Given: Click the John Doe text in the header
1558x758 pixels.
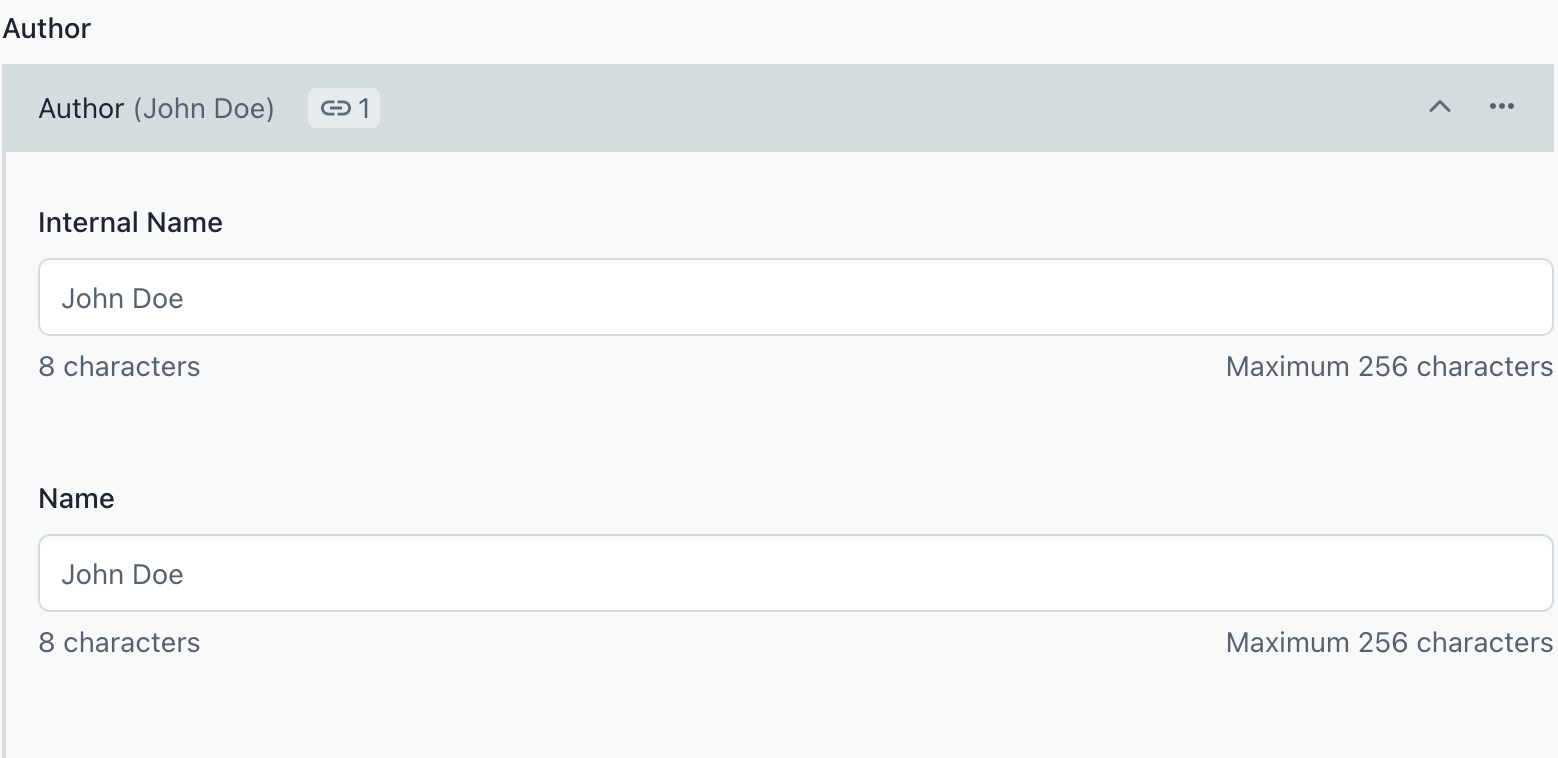Looking at the screenshot, I should click(x=204, y=108).
